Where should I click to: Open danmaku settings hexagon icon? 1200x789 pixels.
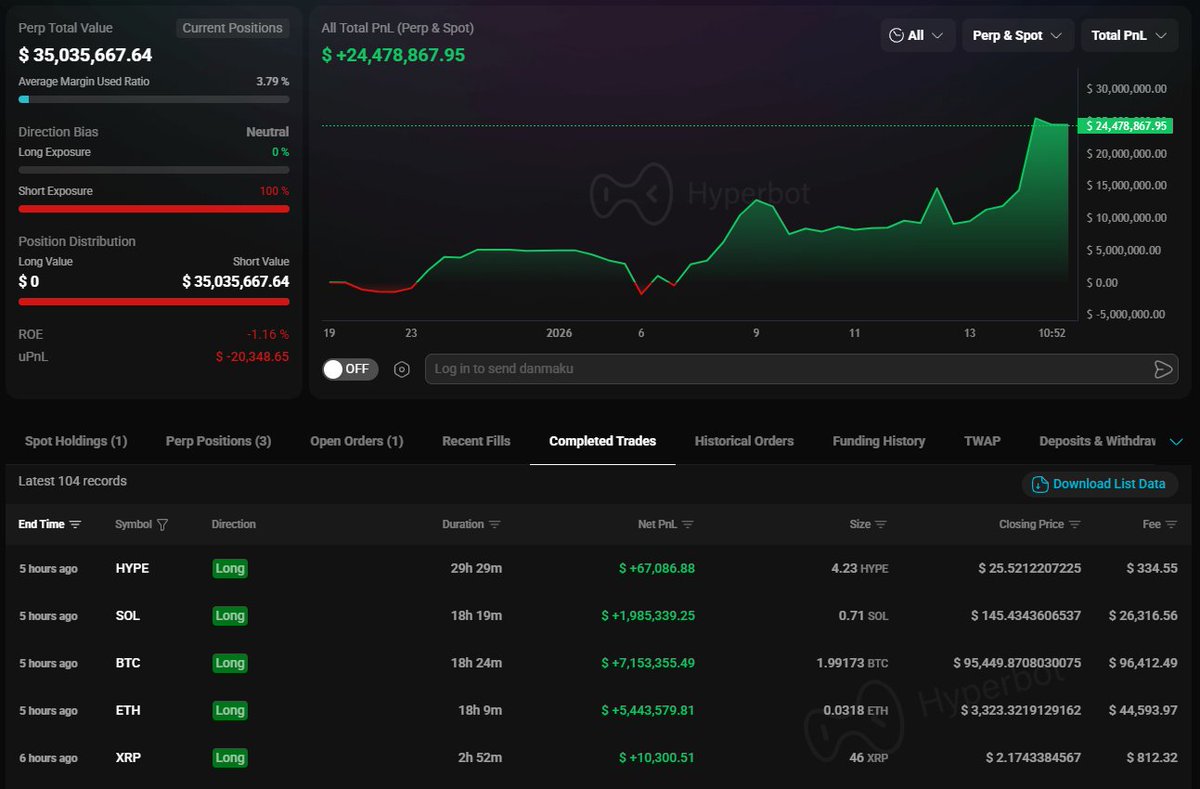coord(402,369)
